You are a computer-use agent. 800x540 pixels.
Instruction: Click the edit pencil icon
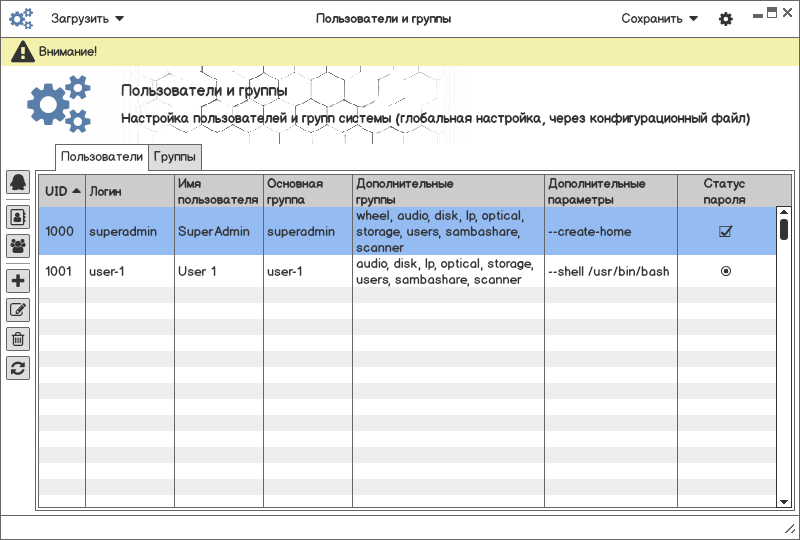point(18,310)
